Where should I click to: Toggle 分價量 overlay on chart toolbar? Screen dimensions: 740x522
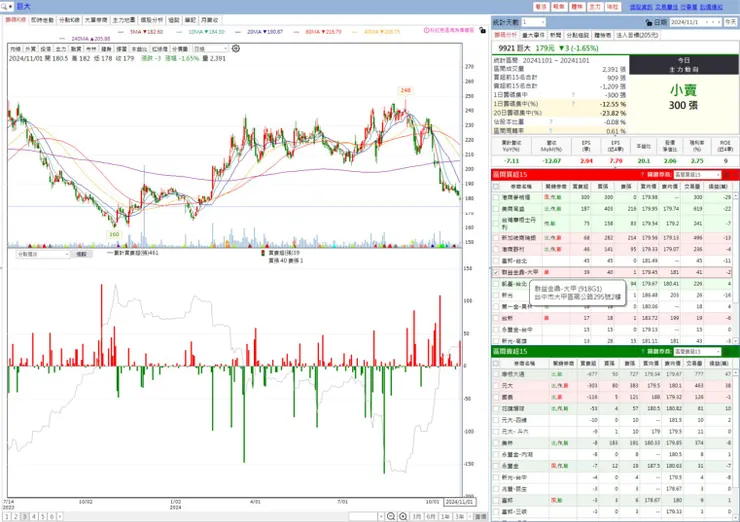click(180, 49)
